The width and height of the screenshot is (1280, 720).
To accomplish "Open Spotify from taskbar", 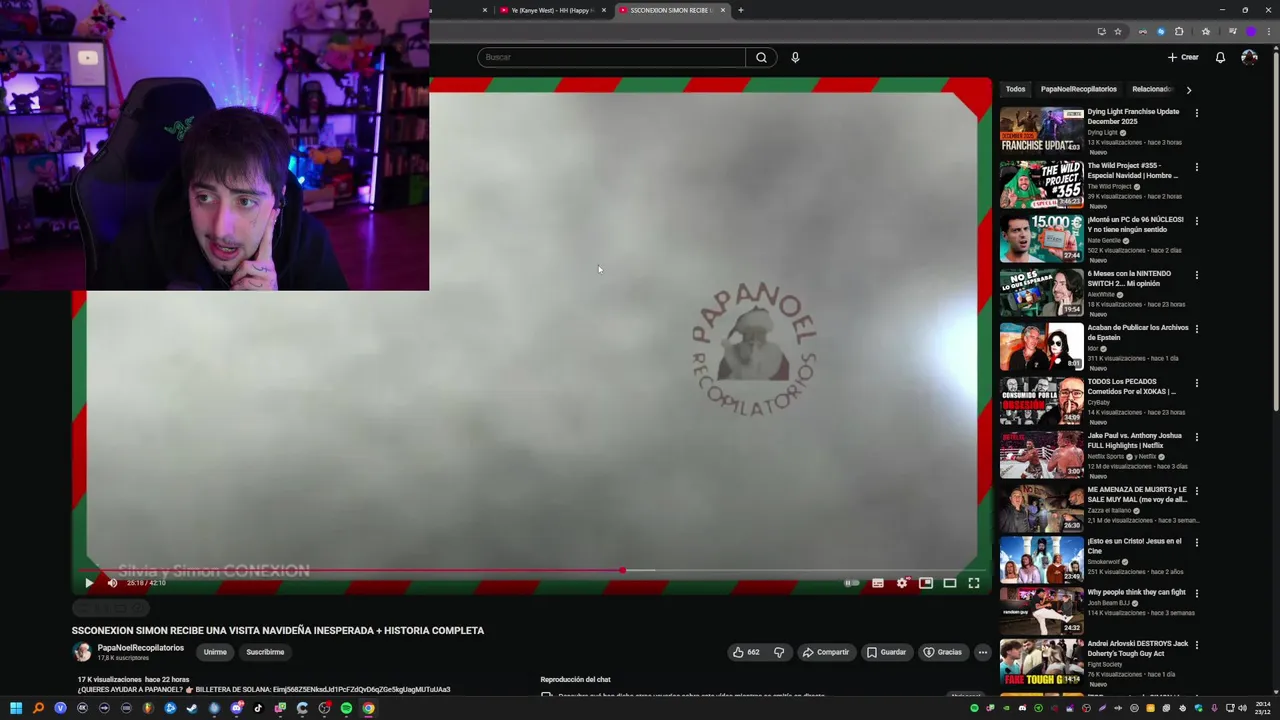I will (346, 708).
